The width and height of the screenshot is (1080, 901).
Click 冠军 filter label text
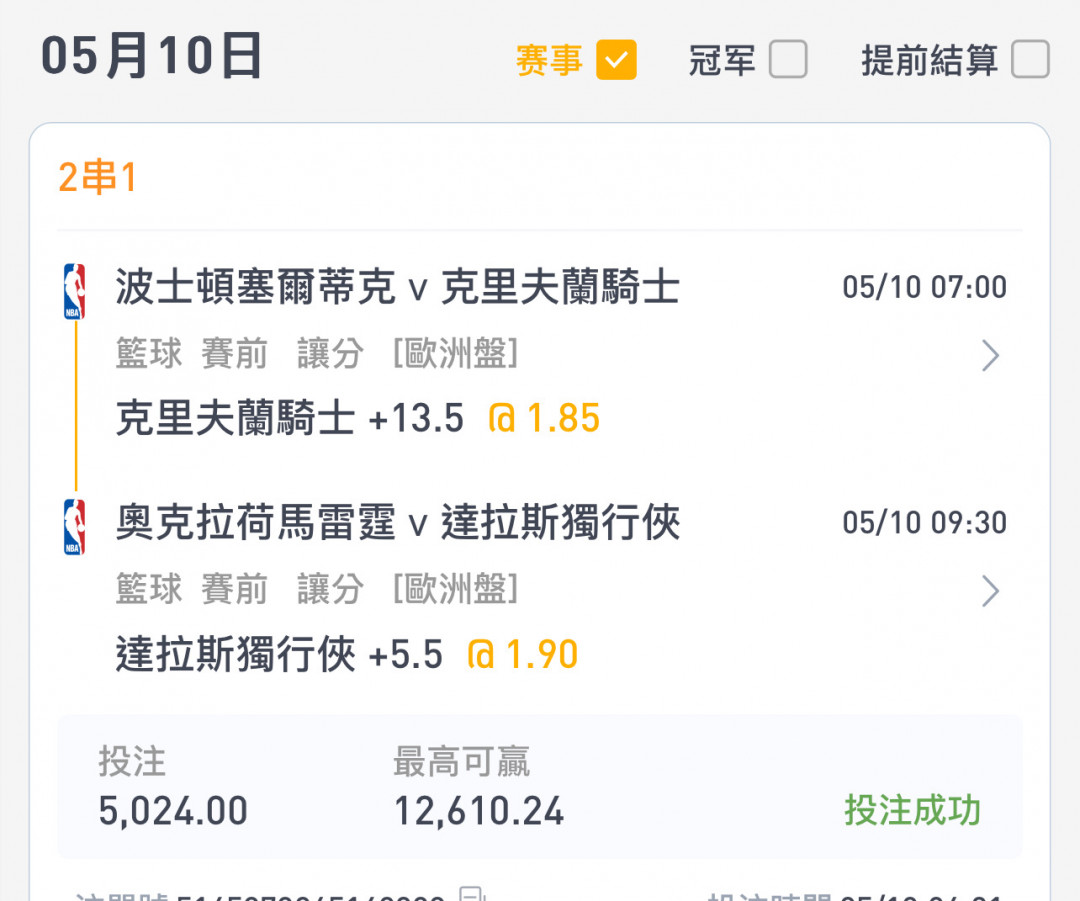[722, 60]
